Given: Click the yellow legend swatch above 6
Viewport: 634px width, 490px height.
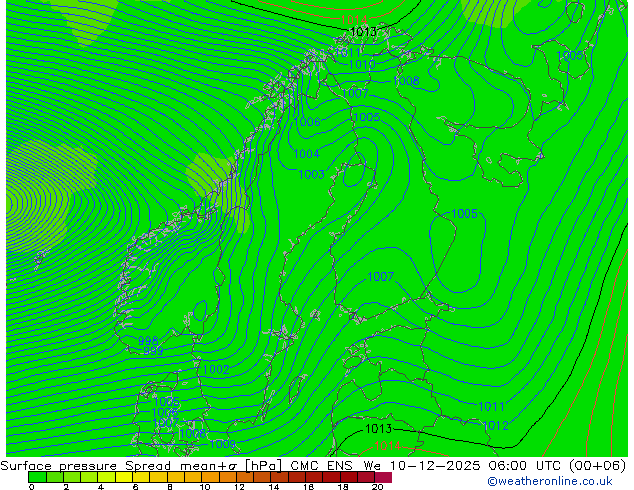Looking at the screenshot, I should point(141,477).
